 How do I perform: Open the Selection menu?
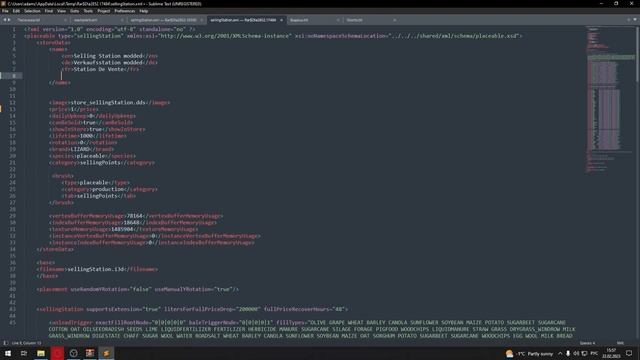(32, 11)
